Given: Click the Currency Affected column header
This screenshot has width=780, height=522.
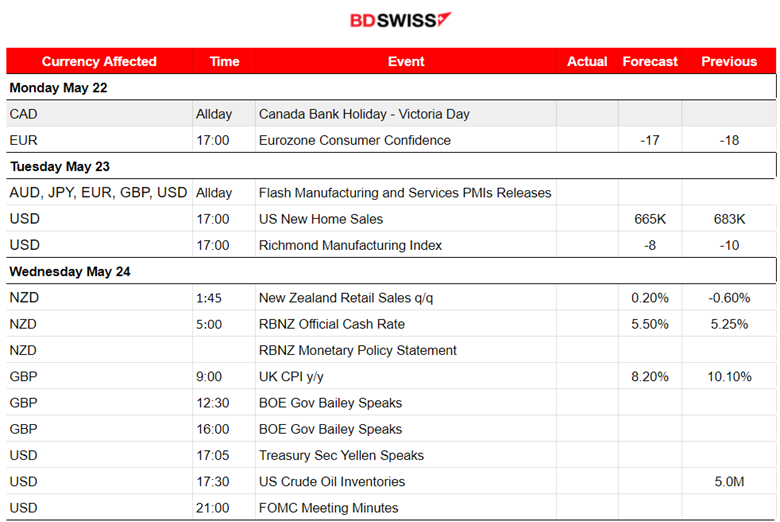Looking at the screenshot, I should tap(99, 61).
